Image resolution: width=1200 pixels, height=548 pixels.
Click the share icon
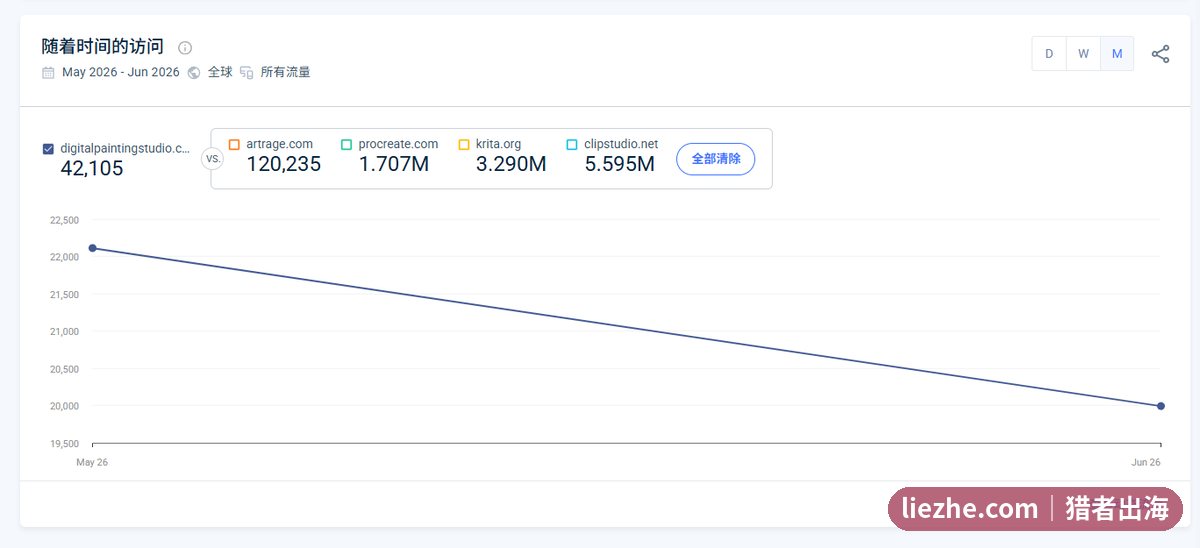(1160, 54)
